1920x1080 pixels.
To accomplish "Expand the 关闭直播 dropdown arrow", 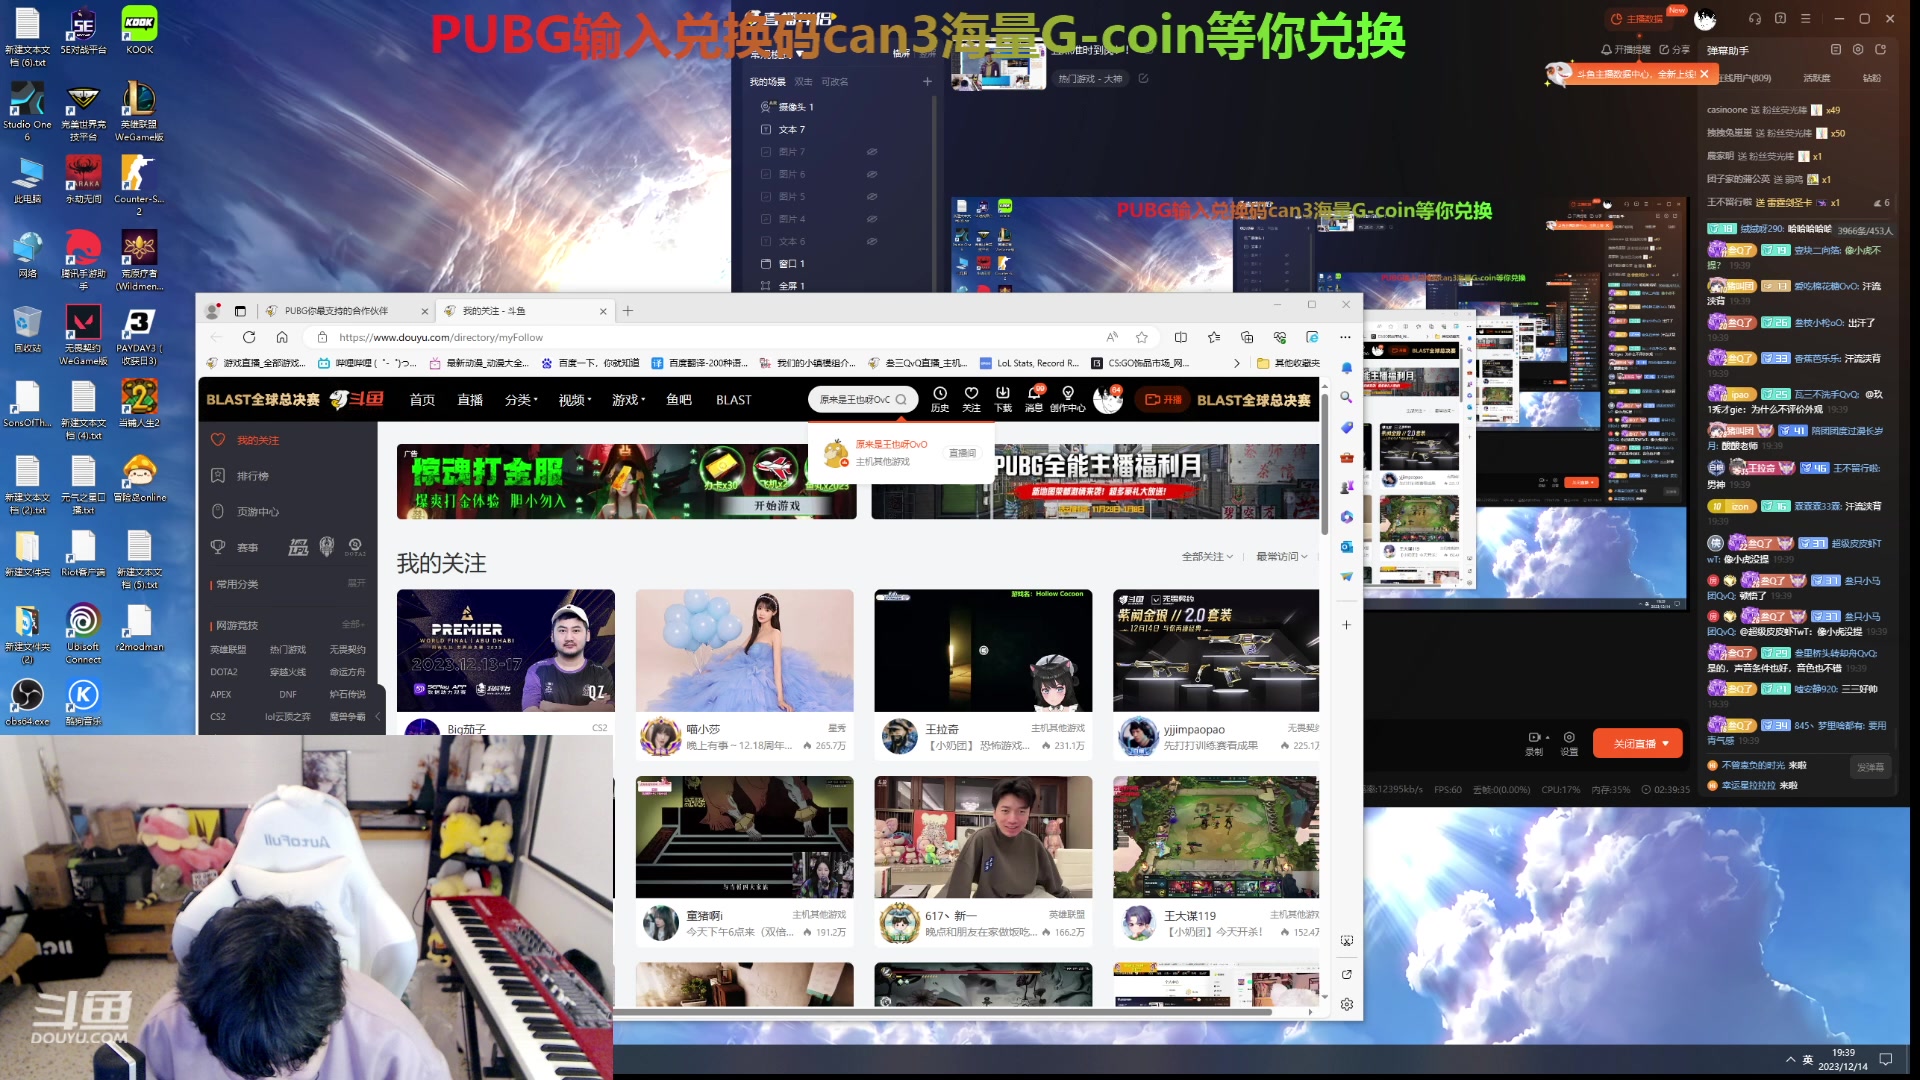I will 1666,743.
